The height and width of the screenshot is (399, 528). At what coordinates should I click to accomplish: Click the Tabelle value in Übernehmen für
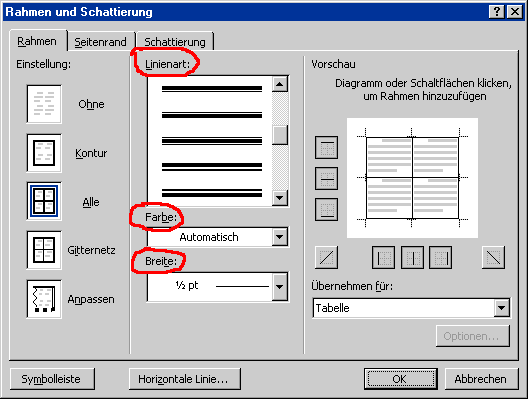click(x=332, y=308)
